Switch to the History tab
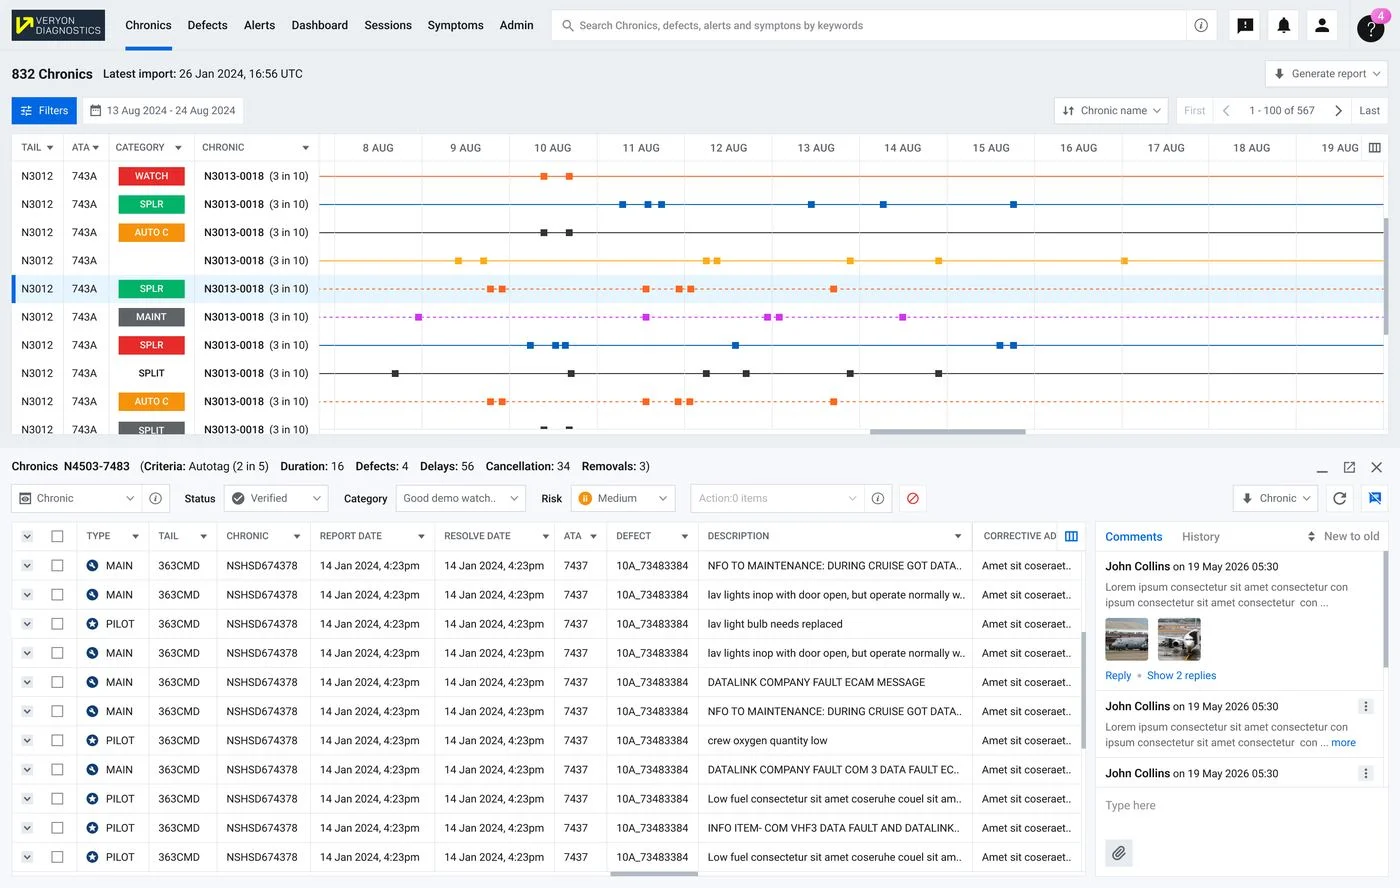The image size is (1400, 888). 1201,537
